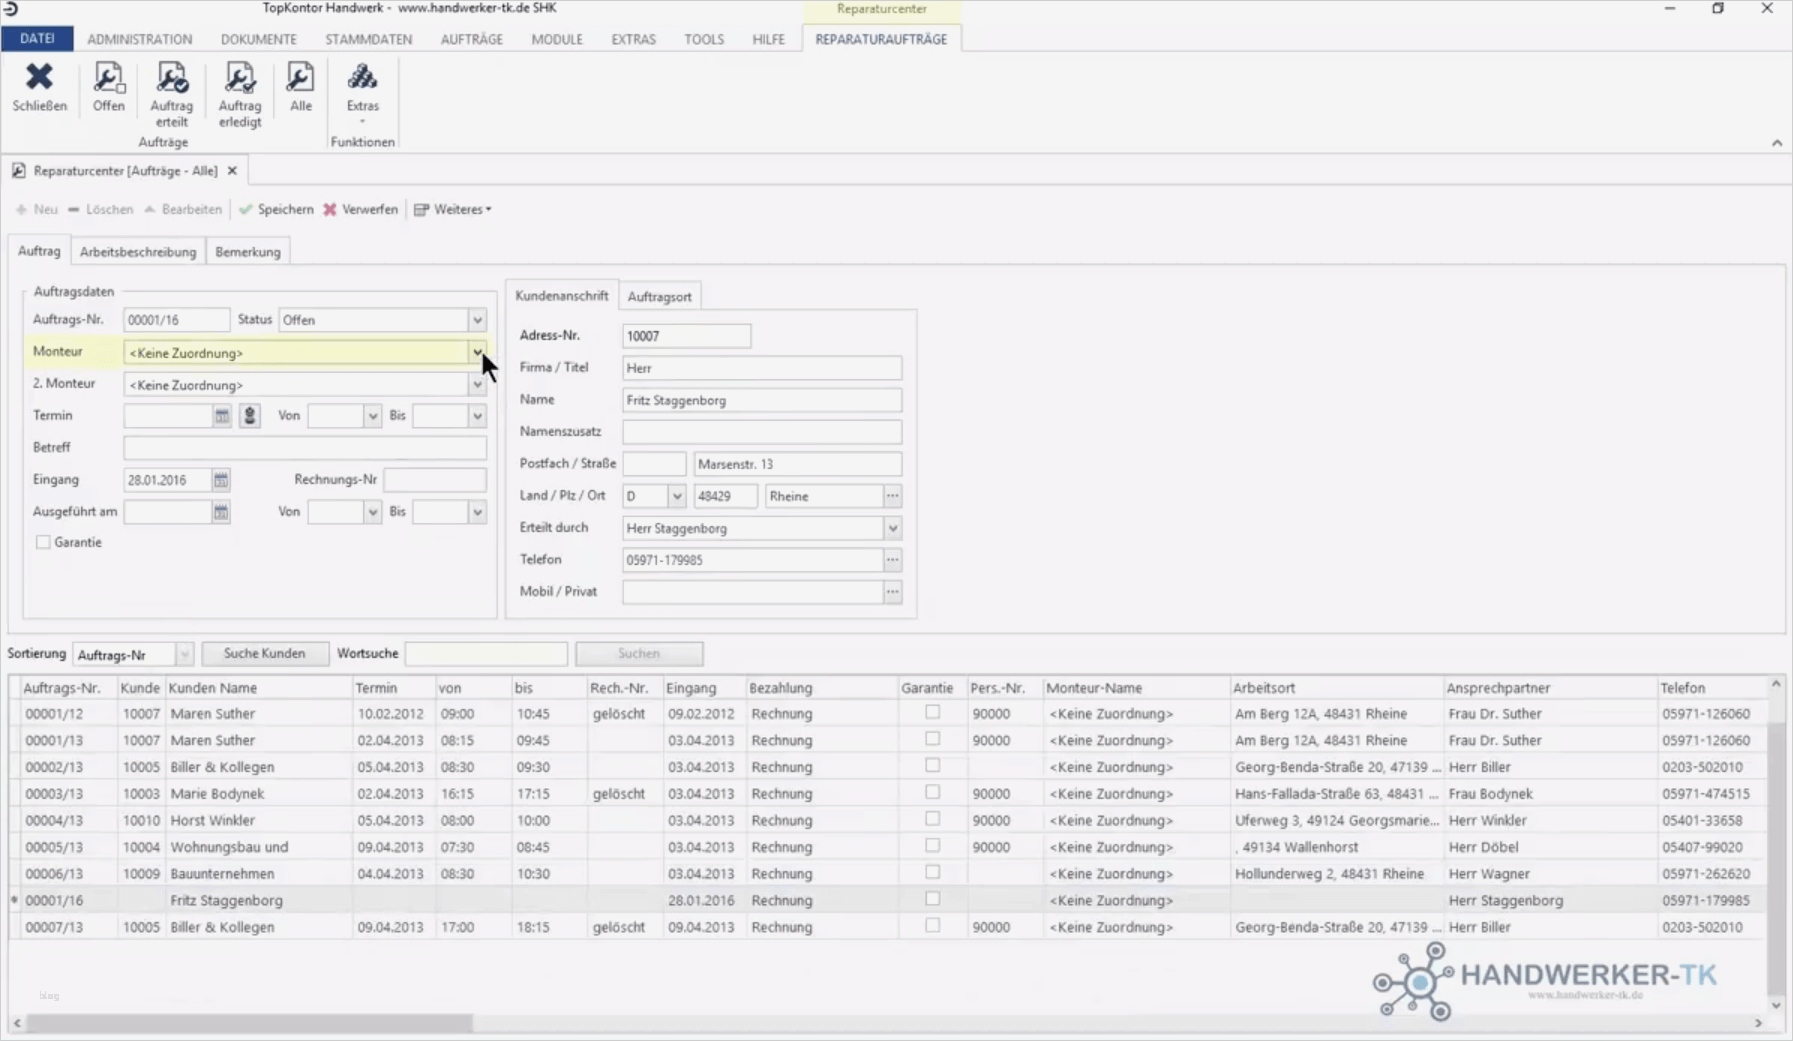Expand the Erteilt durch dropdown

click(892, 528)
